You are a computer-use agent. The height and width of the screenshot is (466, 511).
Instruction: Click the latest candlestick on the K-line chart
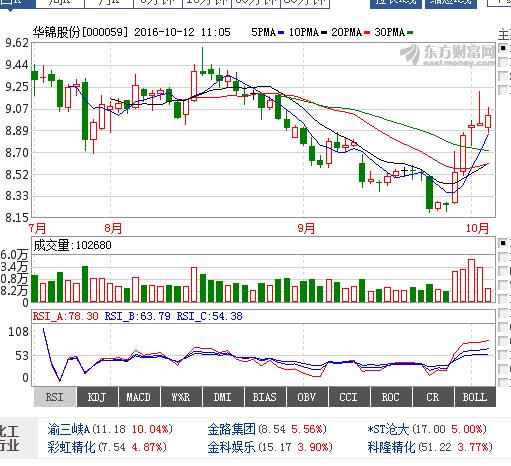(x=488, y=121)
